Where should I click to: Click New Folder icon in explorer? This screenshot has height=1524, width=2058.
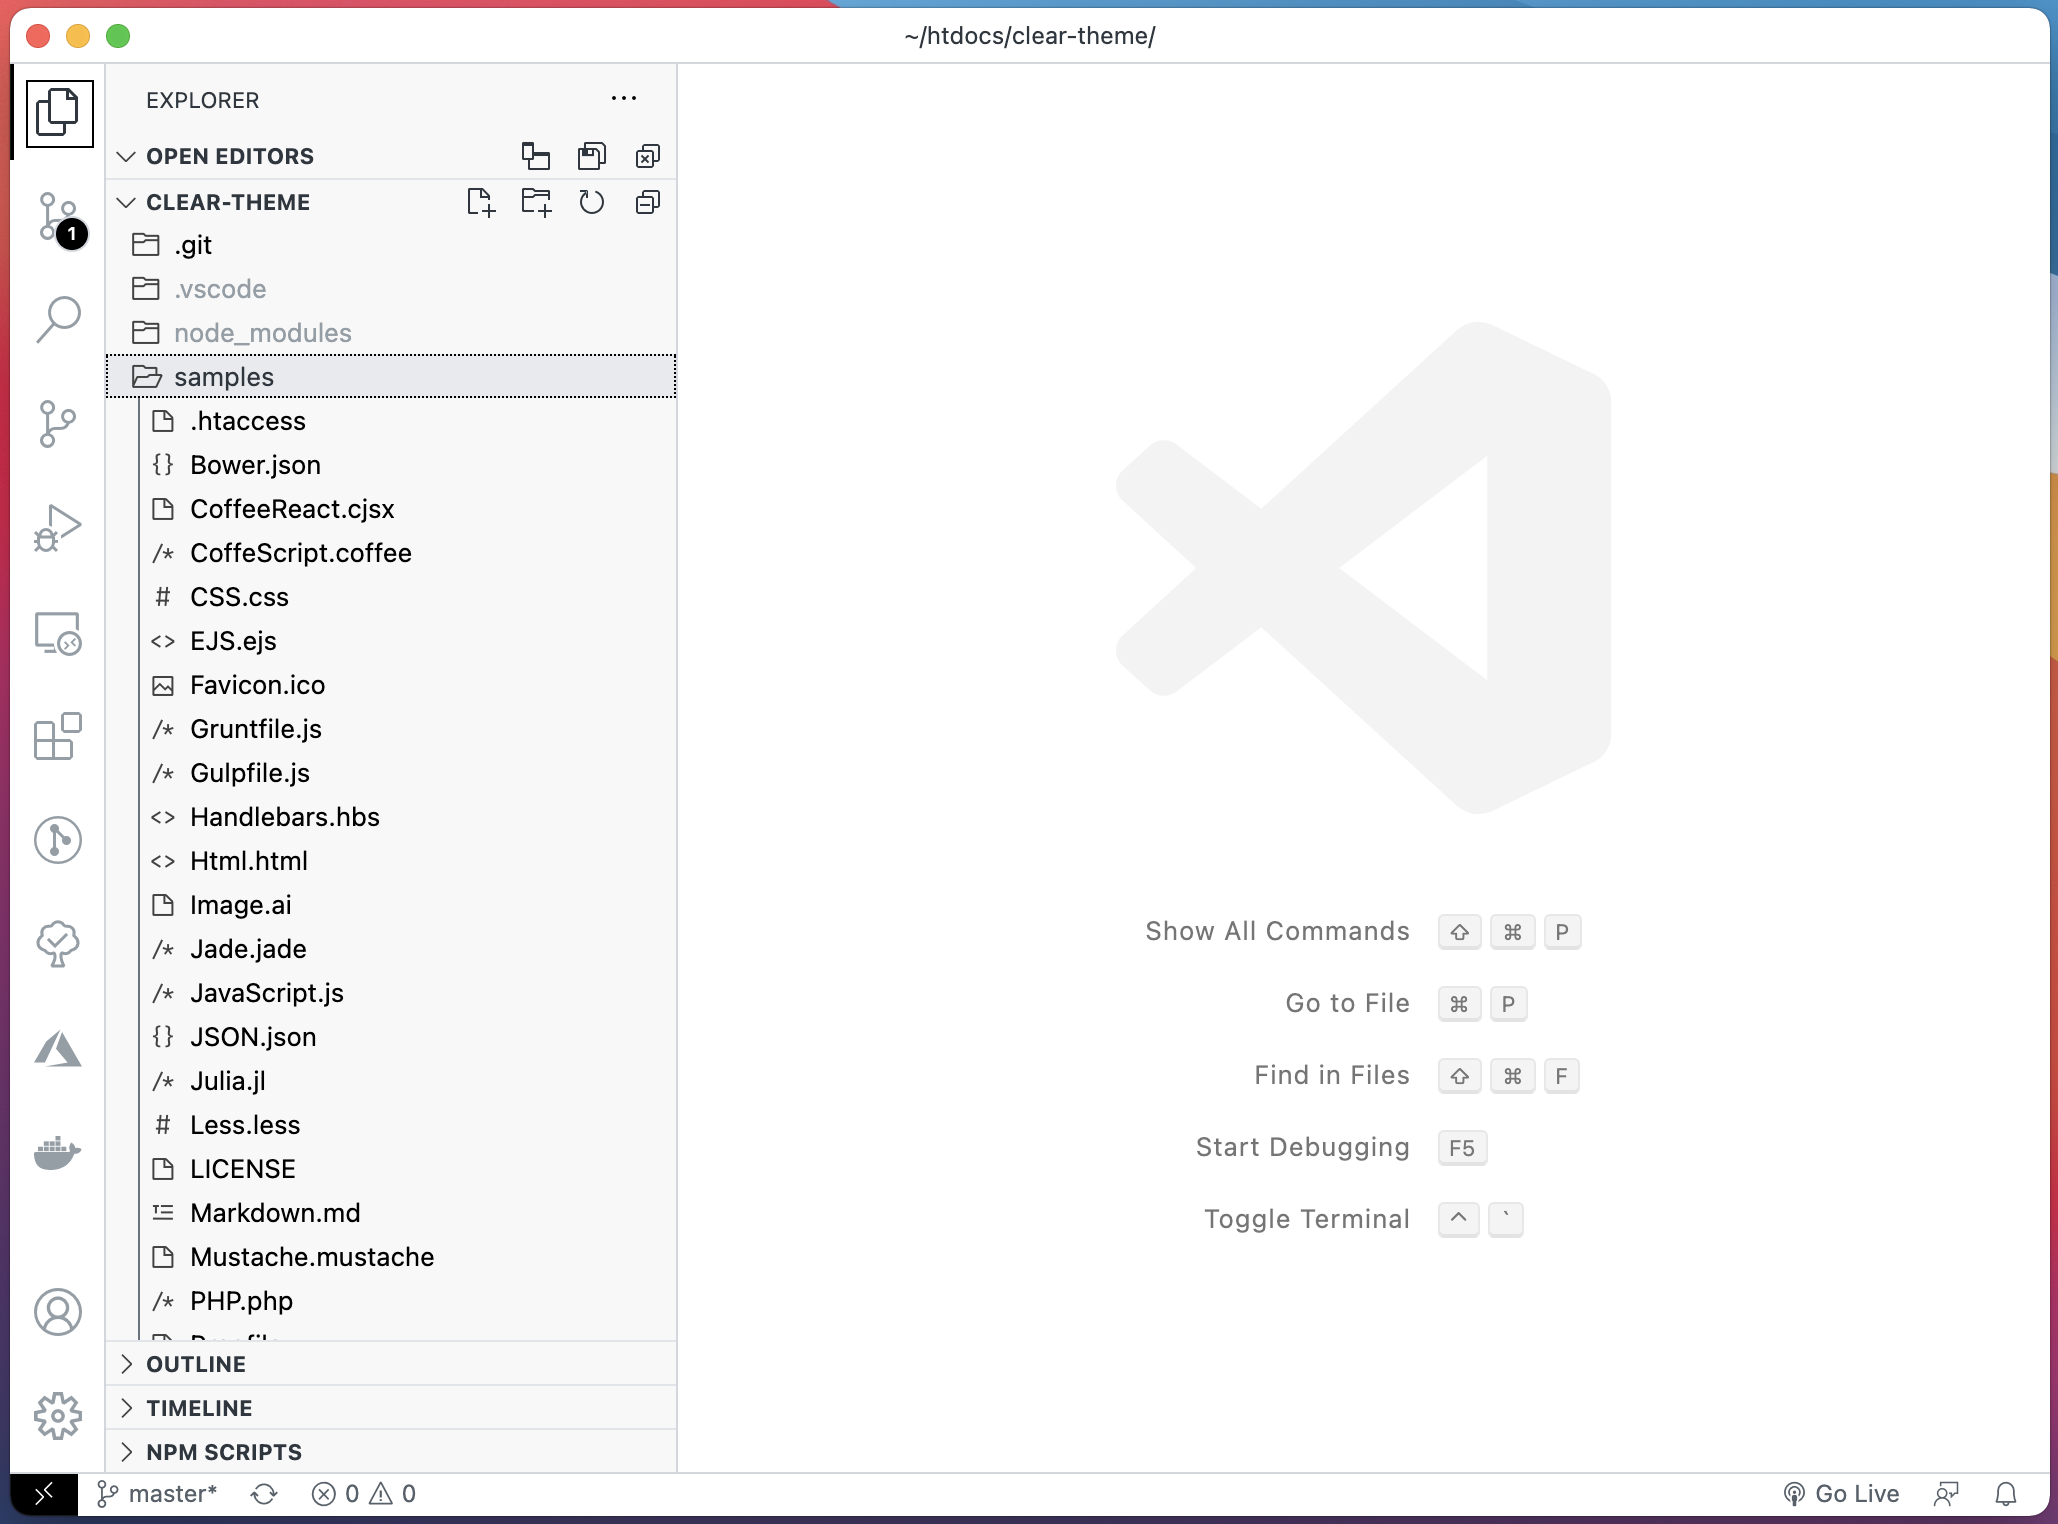pyautogui.click(x=536, y=203)
